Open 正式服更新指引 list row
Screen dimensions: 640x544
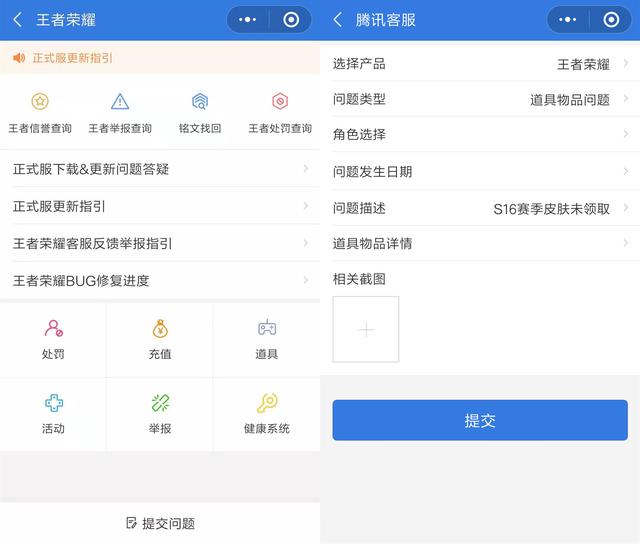160,206
